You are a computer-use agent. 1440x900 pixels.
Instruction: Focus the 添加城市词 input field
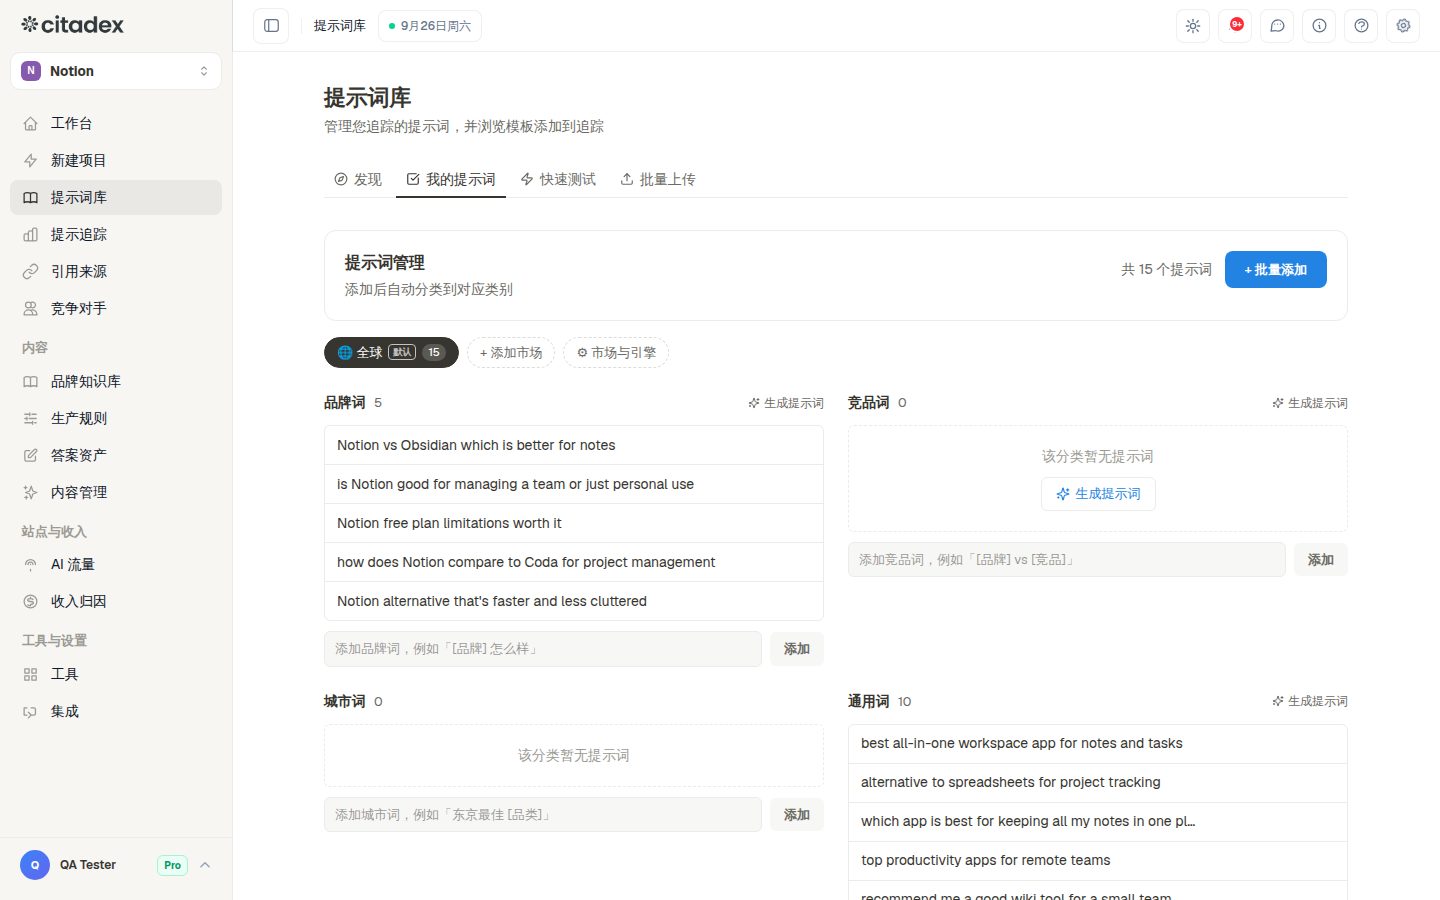(543, 815)
